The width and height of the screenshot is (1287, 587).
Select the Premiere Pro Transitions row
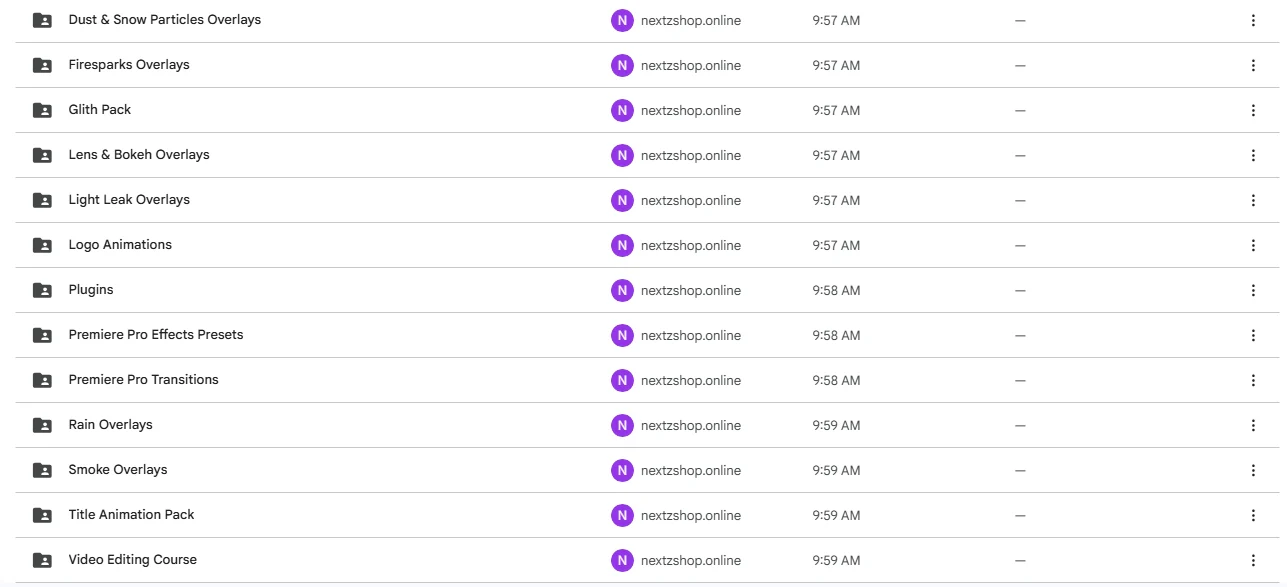click(143, 380)
